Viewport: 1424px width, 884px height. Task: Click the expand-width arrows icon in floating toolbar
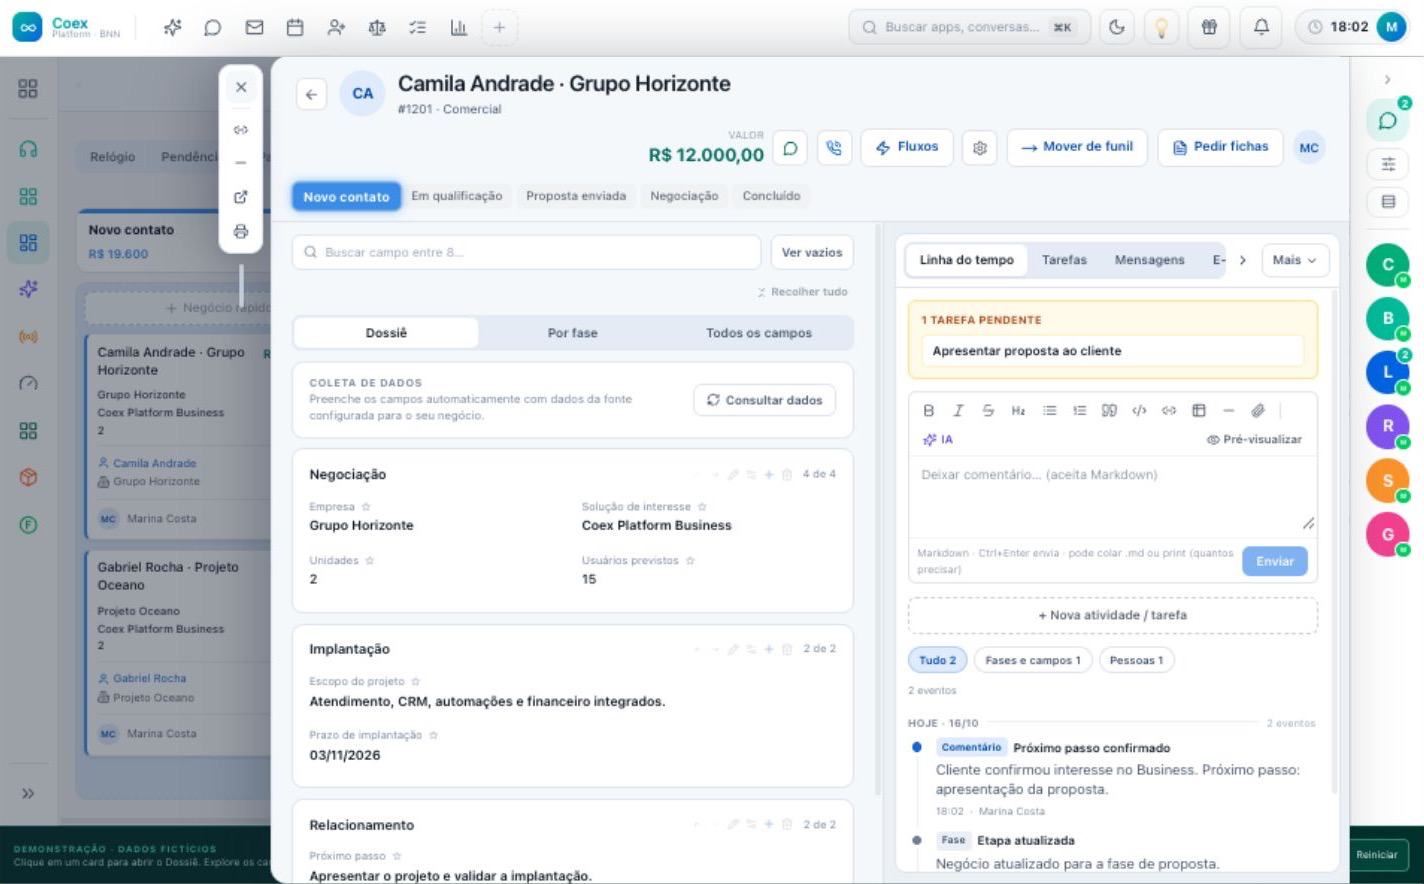(x=241, y=130)
